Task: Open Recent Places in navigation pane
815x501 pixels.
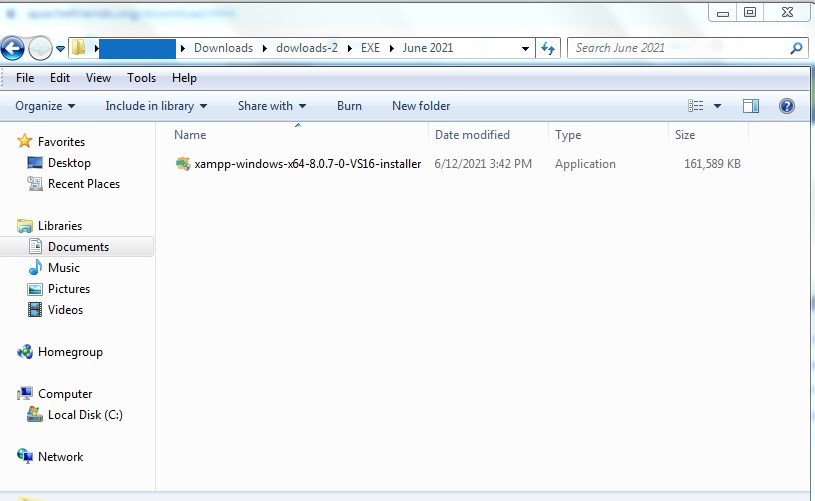Action: pyautogui.click(x=84, y=183)
